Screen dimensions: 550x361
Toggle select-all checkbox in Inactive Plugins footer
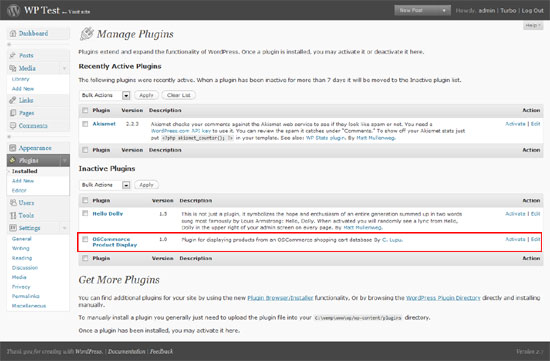(85, 258)
